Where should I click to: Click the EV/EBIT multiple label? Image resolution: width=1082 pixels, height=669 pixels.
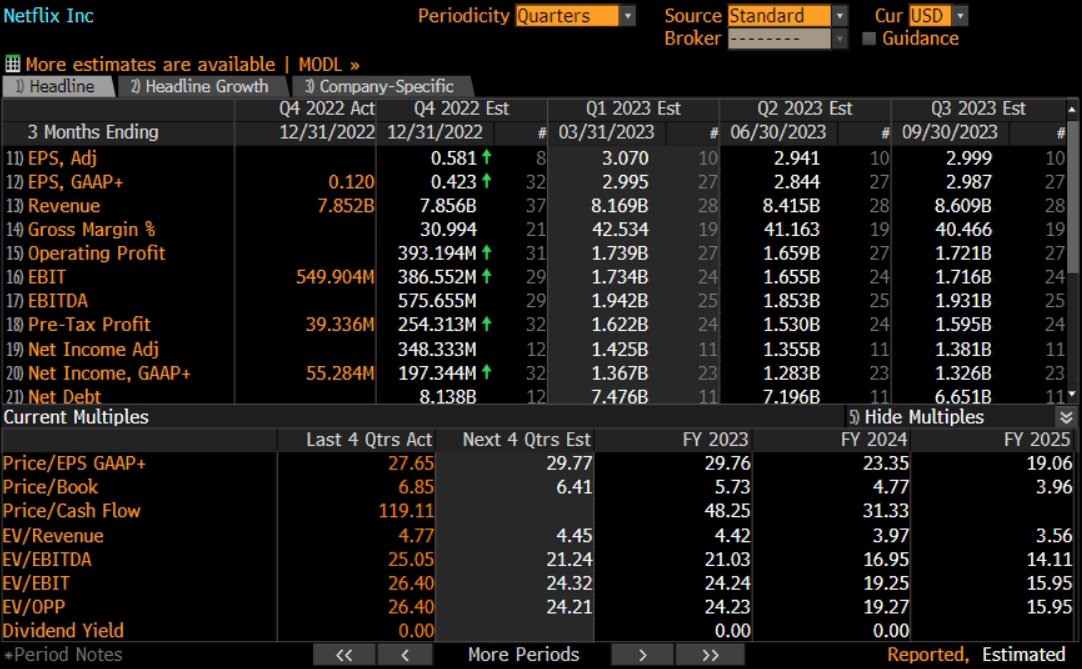[36, 583]
